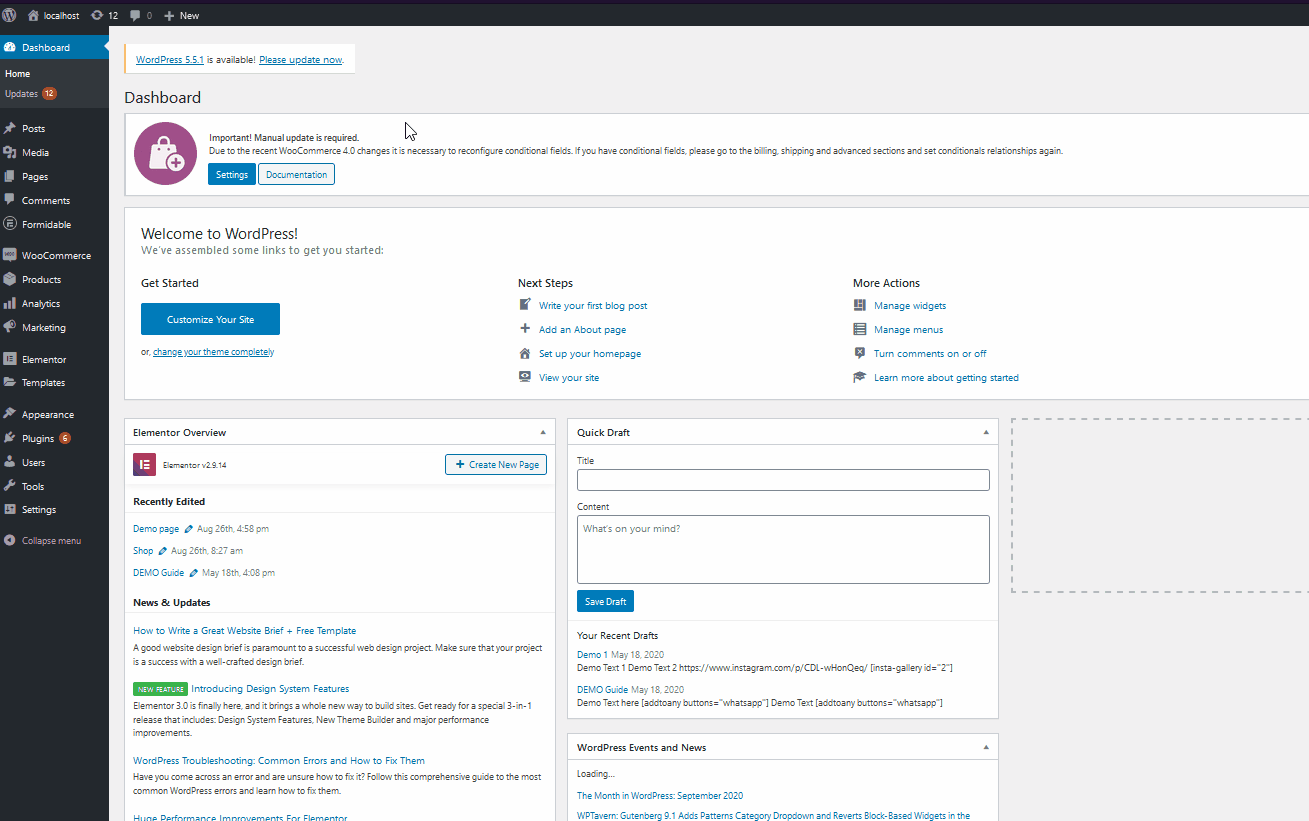1309x821 pixels.
Task: Open Introducing Design System Features article
Action: [270, 688]
